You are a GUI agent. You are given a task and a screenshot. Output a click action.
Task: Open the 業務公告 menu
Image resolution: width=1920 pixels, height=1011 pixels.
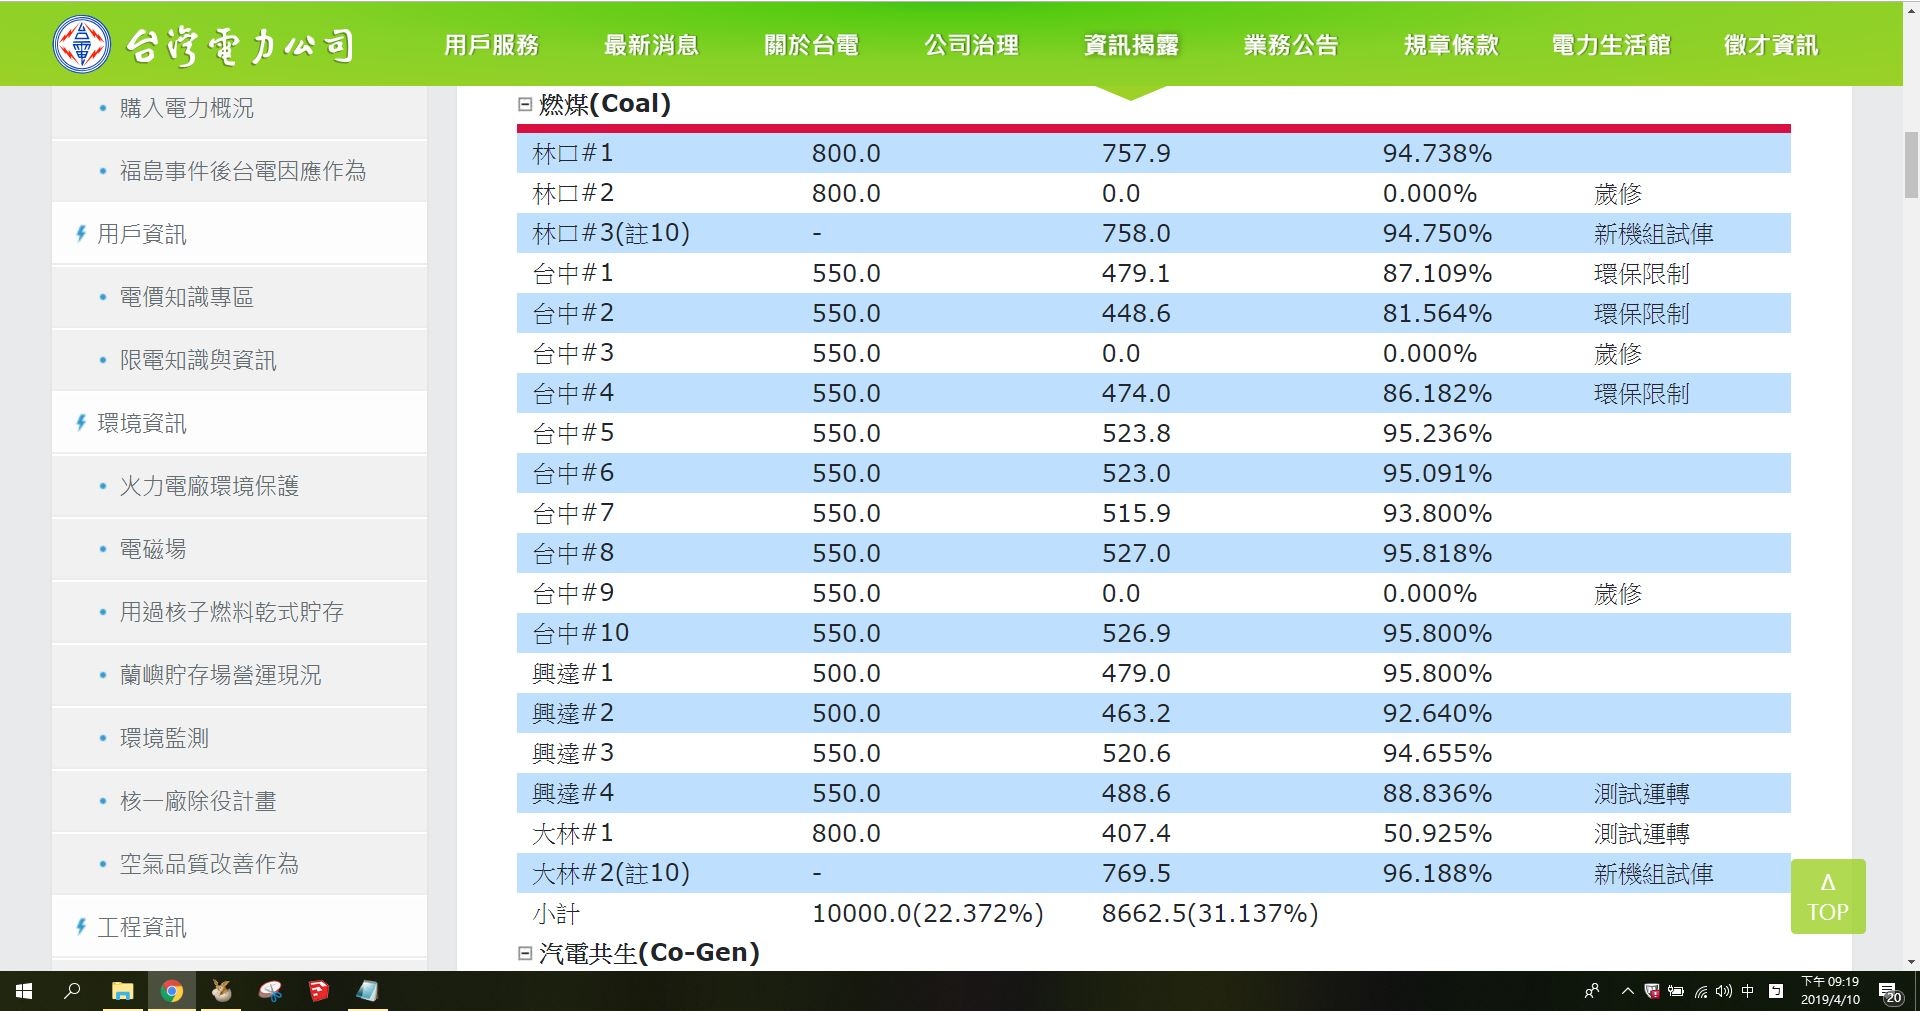coord(1291,45)
